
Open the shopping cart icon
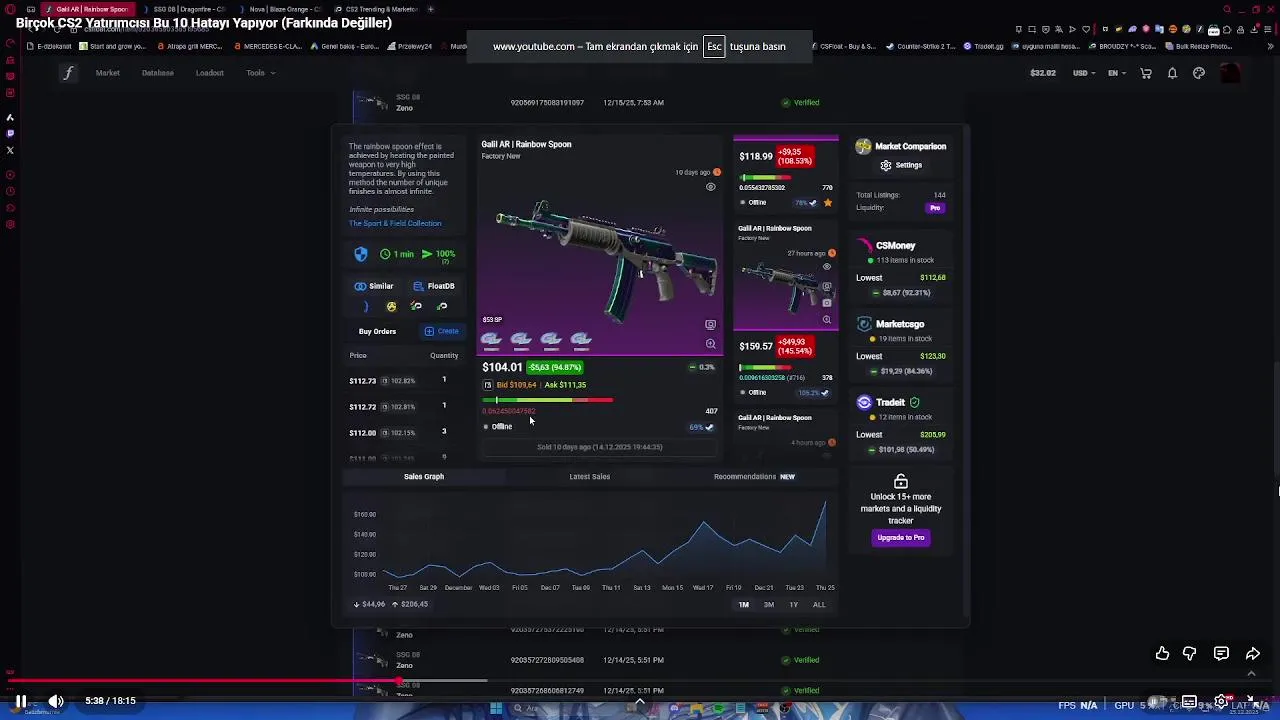click(1146, 73)
